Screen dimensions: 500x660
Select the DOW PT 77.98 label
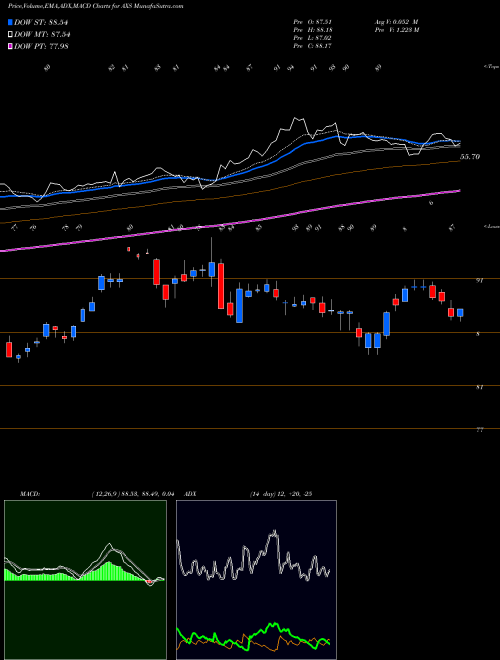tap(41, 46)
